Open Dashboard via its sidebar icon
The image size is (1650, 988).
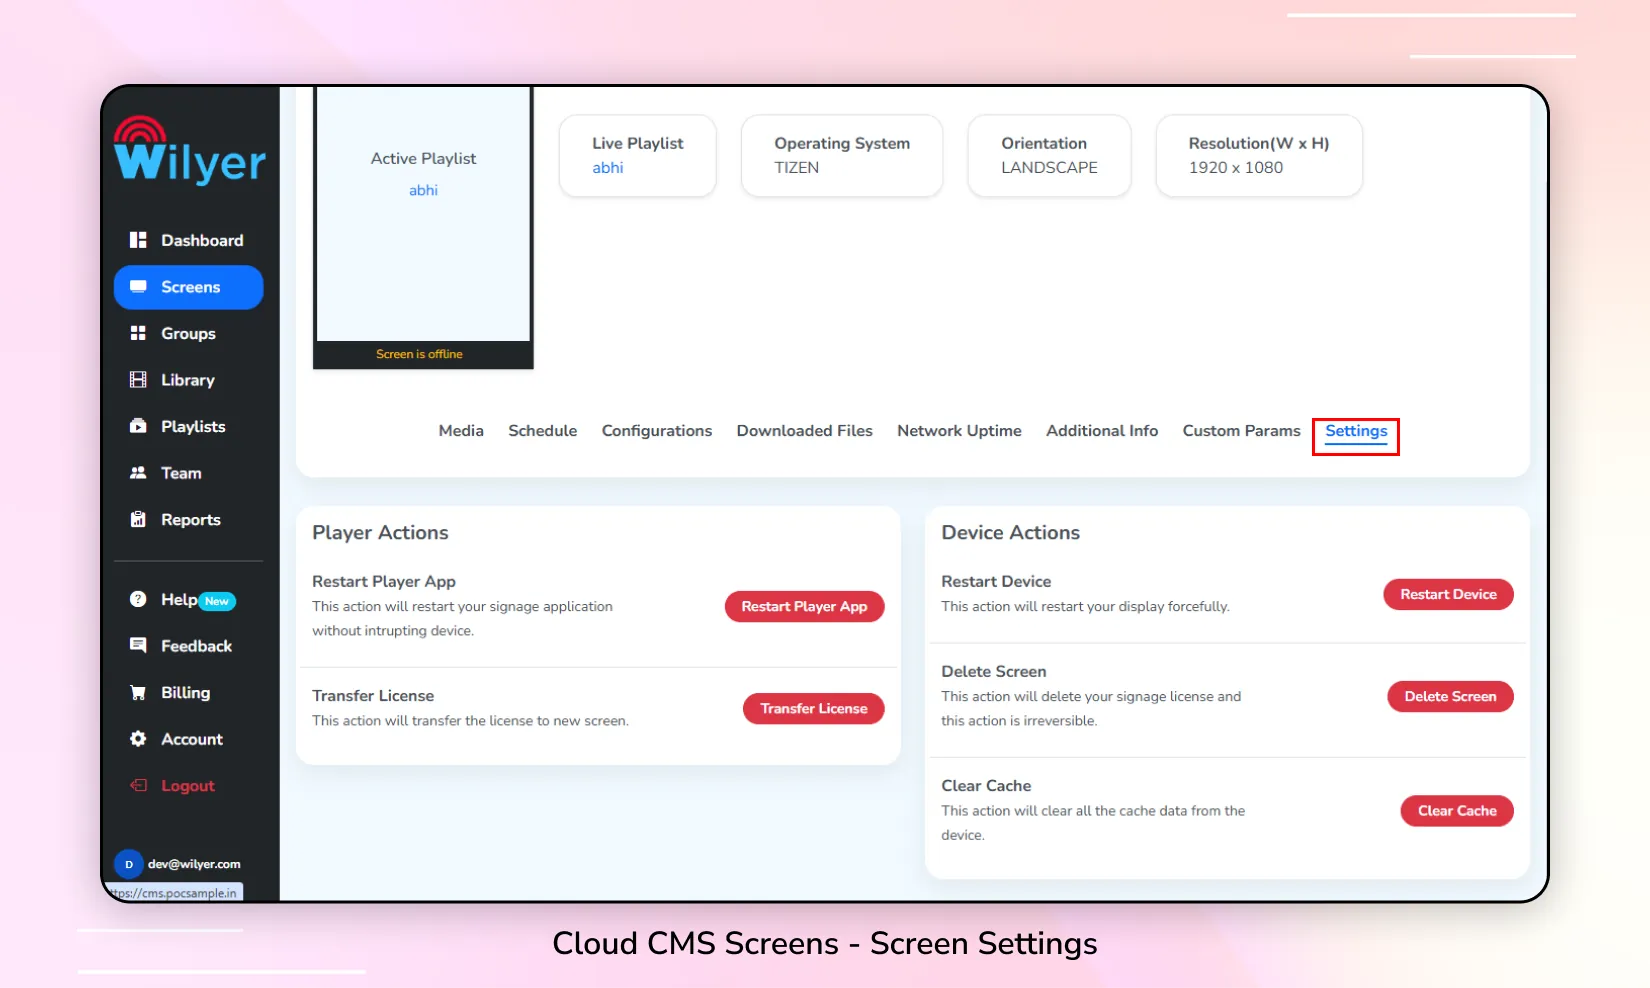click(138, 240)
